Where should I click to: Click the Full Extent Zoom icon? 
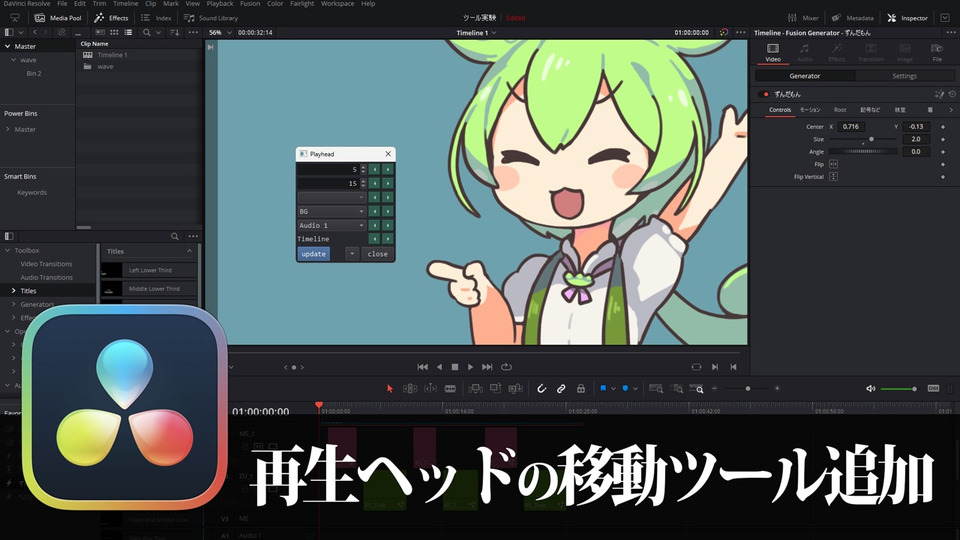coord(656,388)
